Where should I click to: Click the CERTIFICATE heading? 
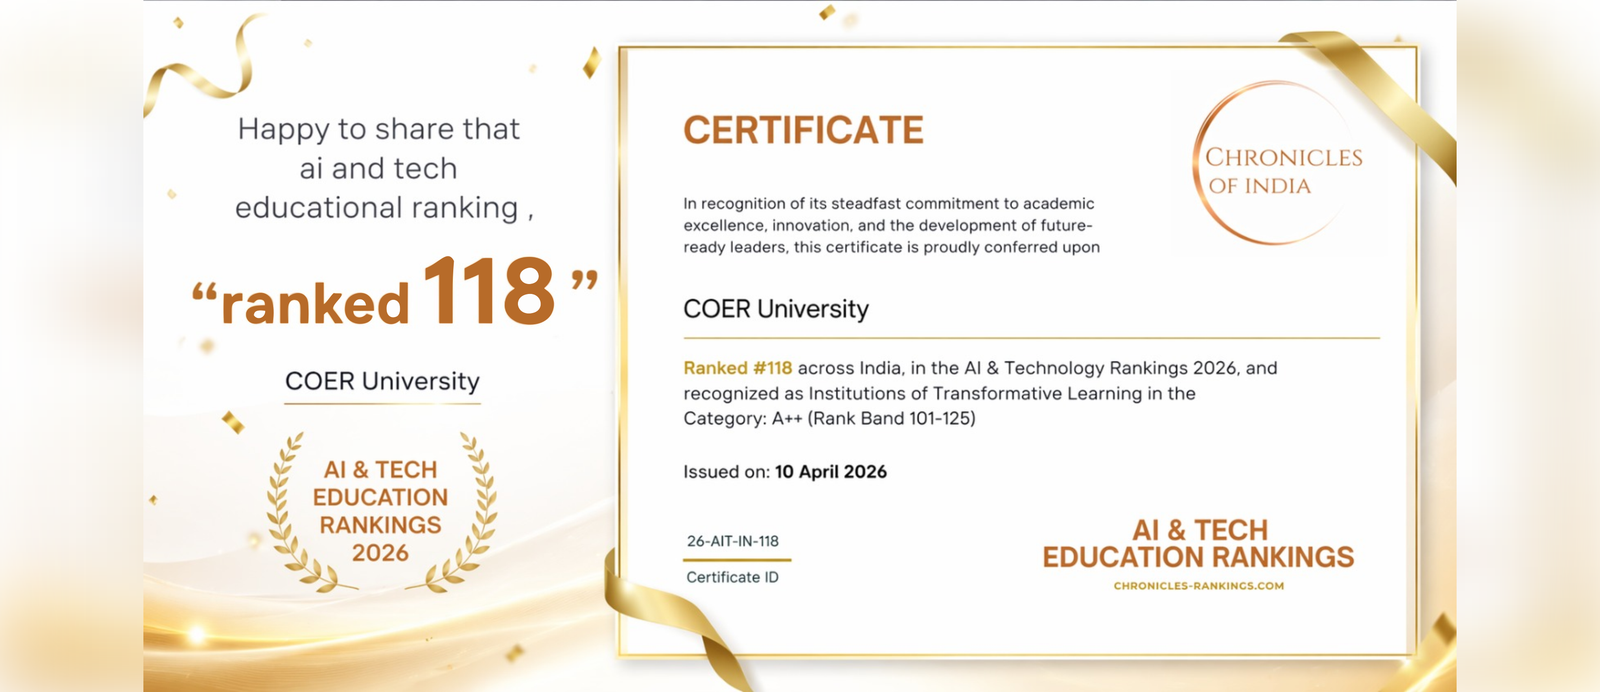pos(803,131)
